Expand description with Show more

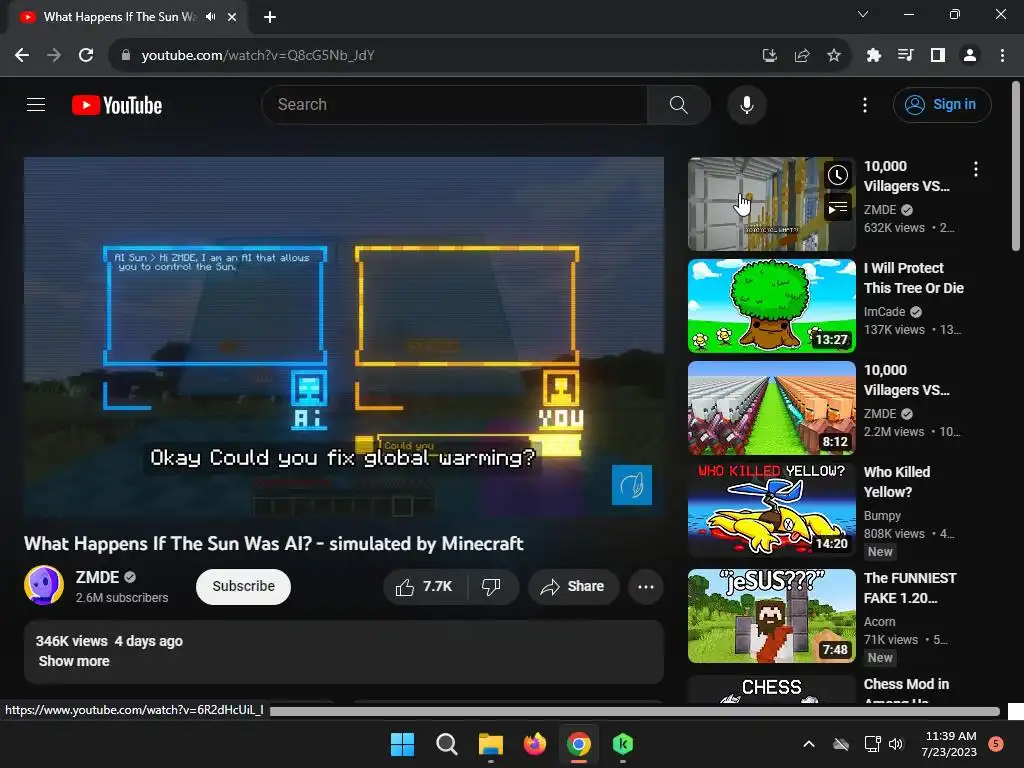coord(74,661)
